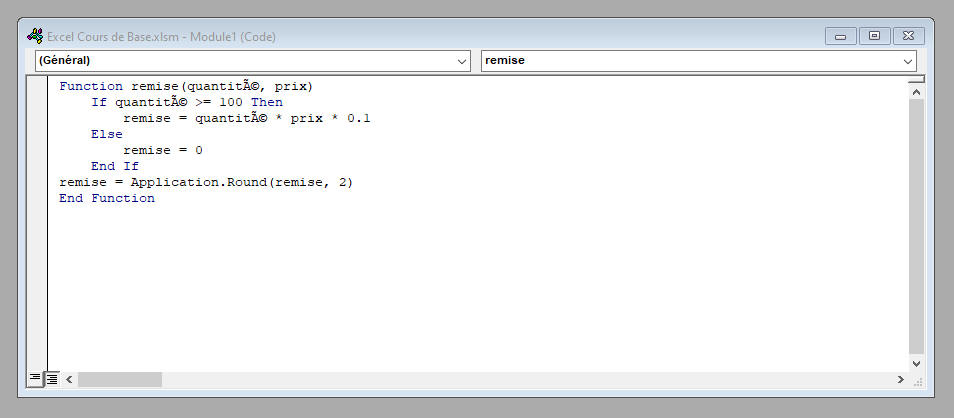Click the vertical scrollbar track
Image resolution: width=954 pixels, height=418 pixels.
coord(916,228)
